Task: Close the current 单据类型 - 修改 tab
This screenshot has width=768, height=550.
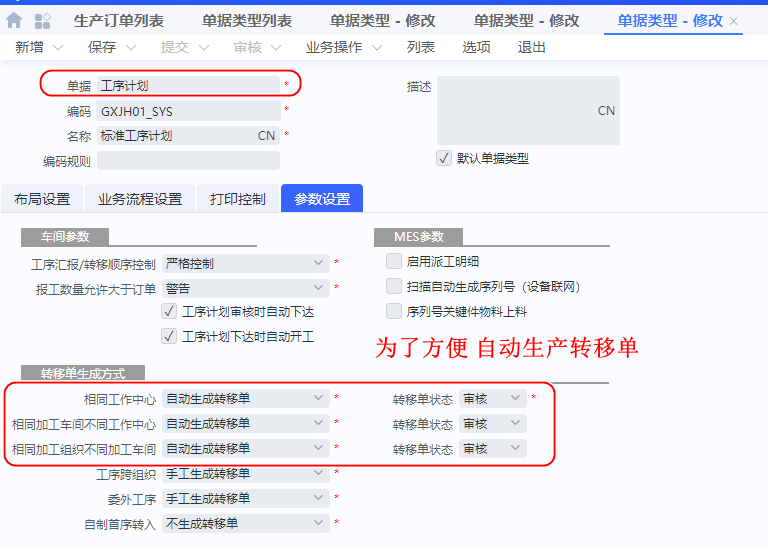Action: pyautogui.click(x=735, y=21)
